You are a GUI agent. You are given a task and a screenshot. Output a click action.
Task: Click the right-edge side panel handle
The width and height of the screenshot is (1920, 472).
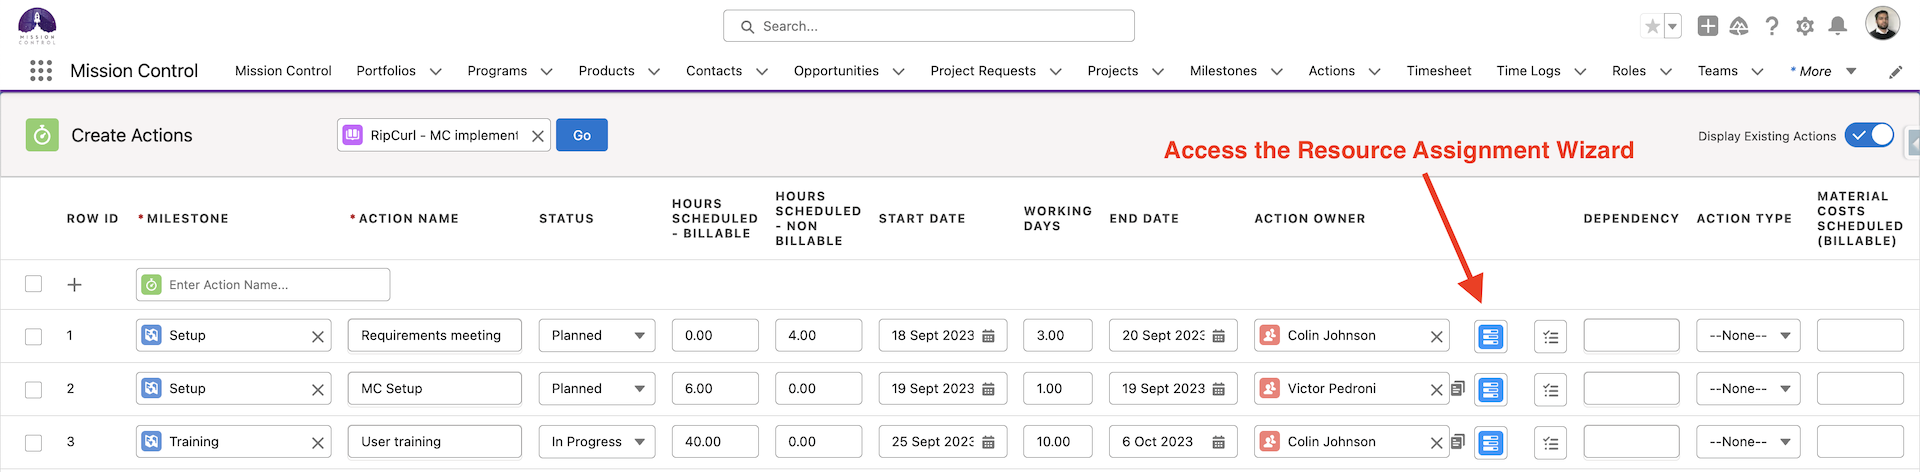1913,143
